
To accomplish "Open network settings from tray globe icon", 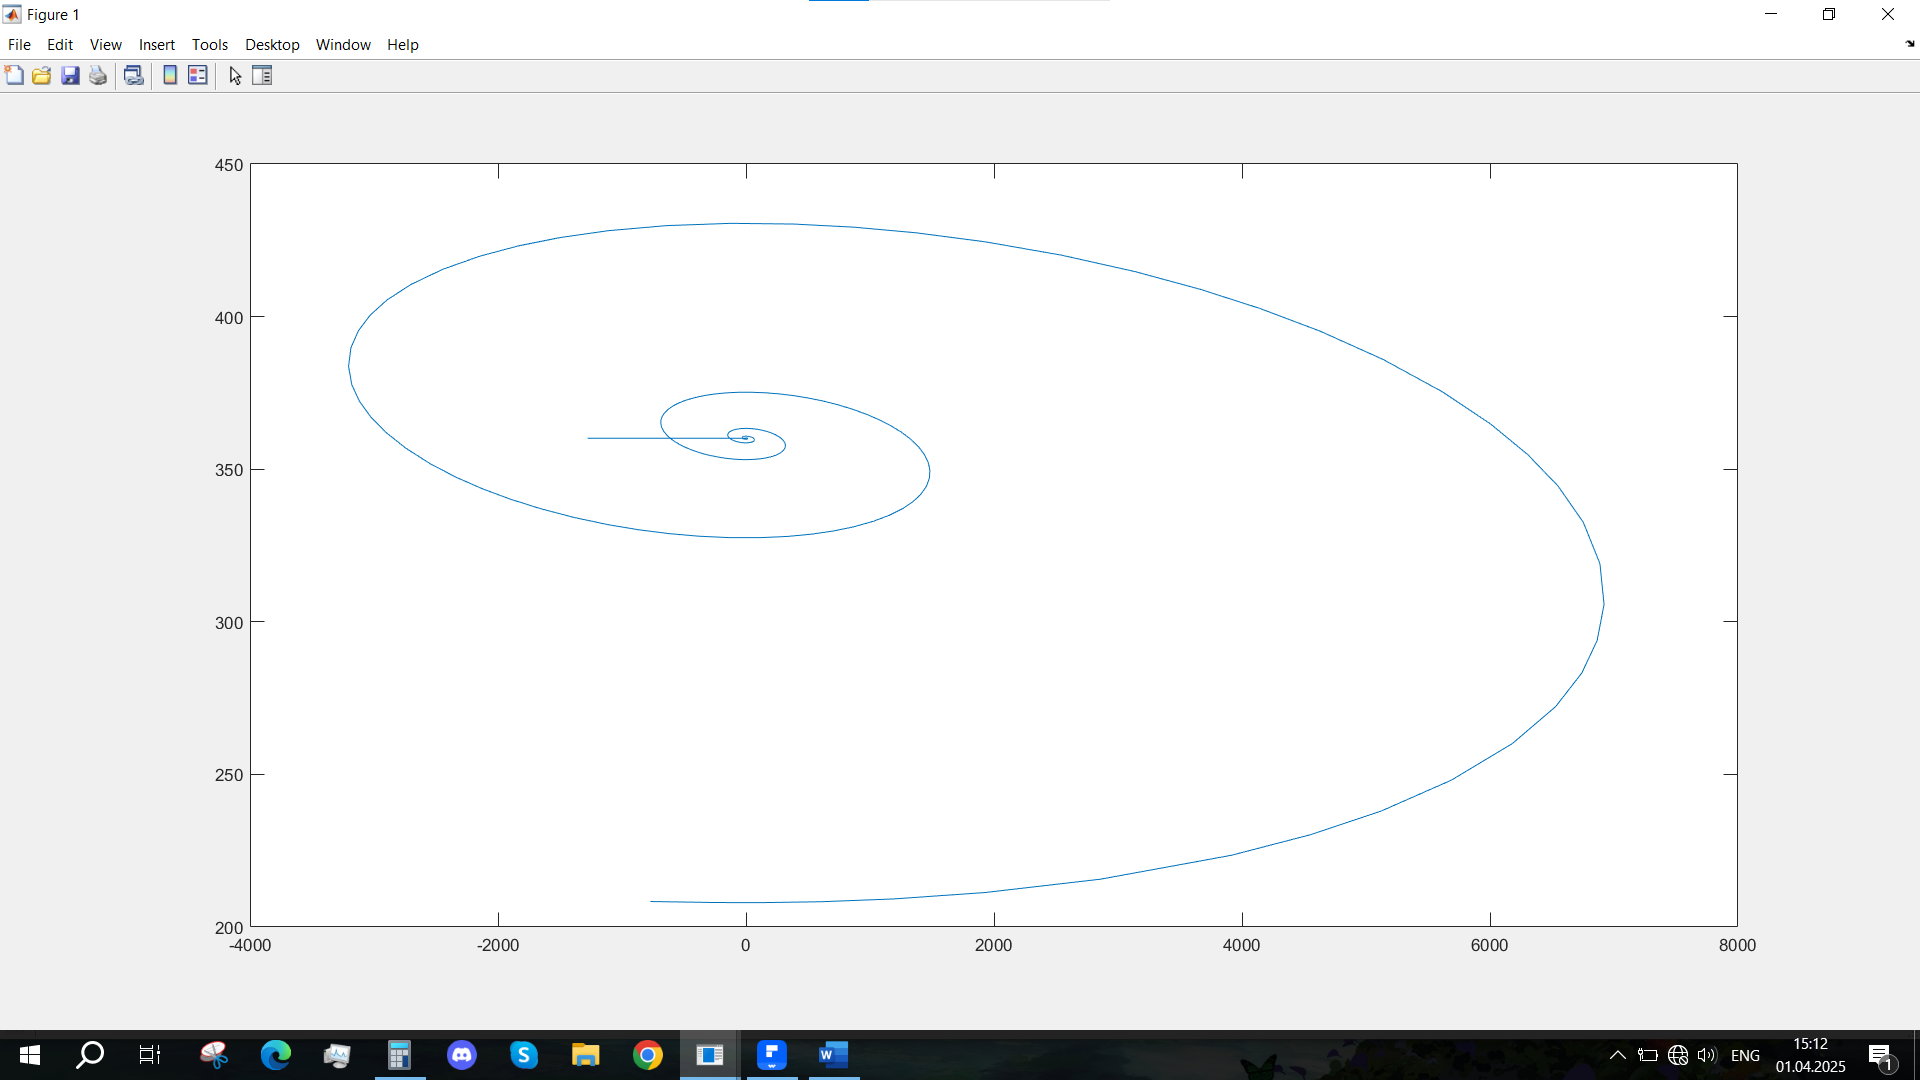I will pyautogui.click(x=1678, y=1055).
